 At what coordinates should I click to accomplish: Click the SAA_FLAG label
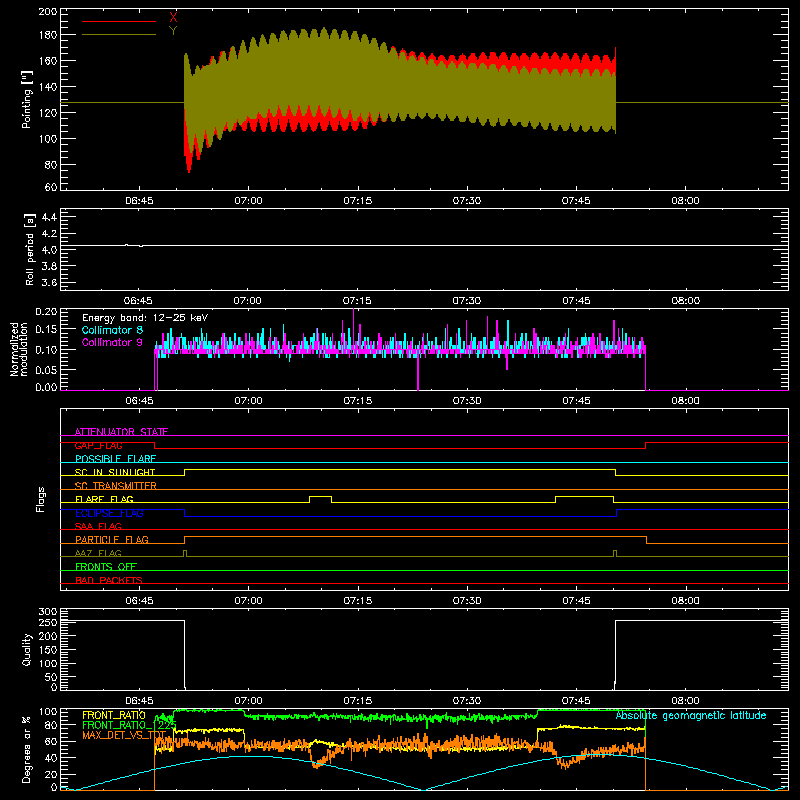98,526
